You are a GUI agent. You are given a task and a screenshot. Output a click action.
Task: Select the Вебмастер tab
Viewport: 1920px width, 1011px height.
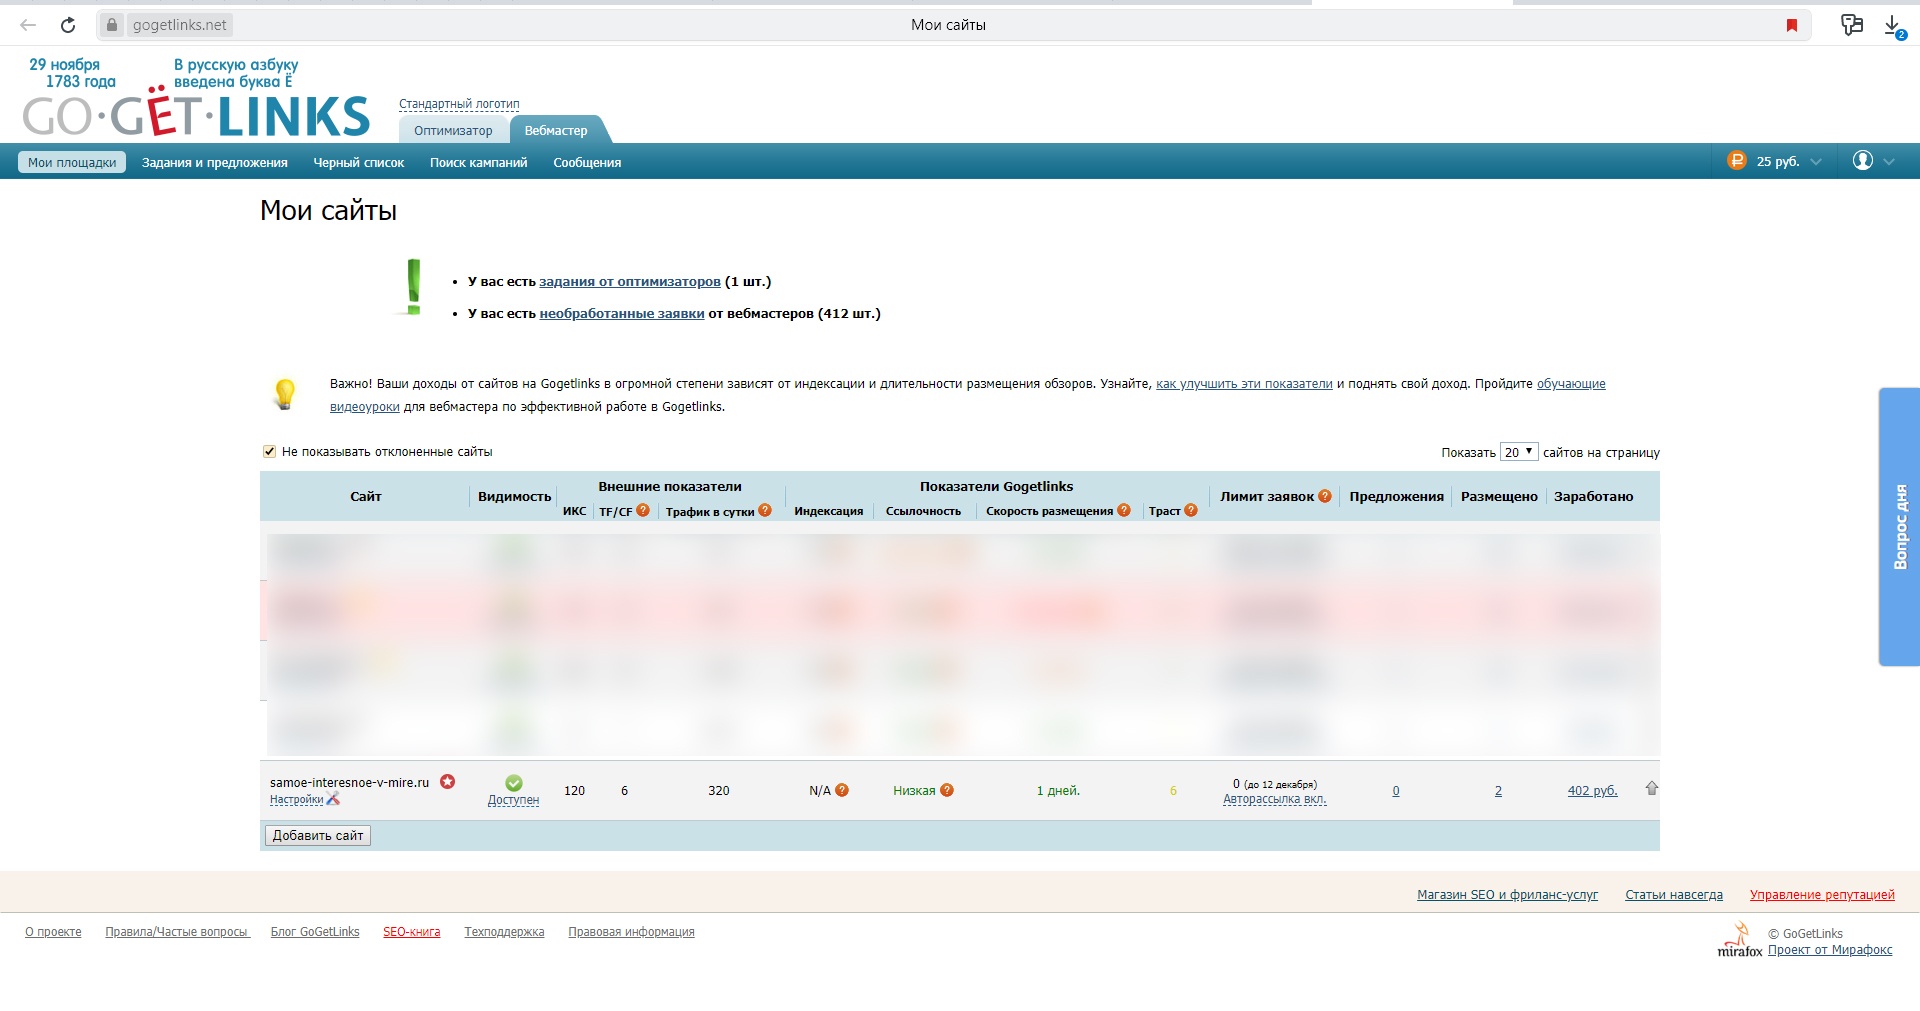(556, 130)
